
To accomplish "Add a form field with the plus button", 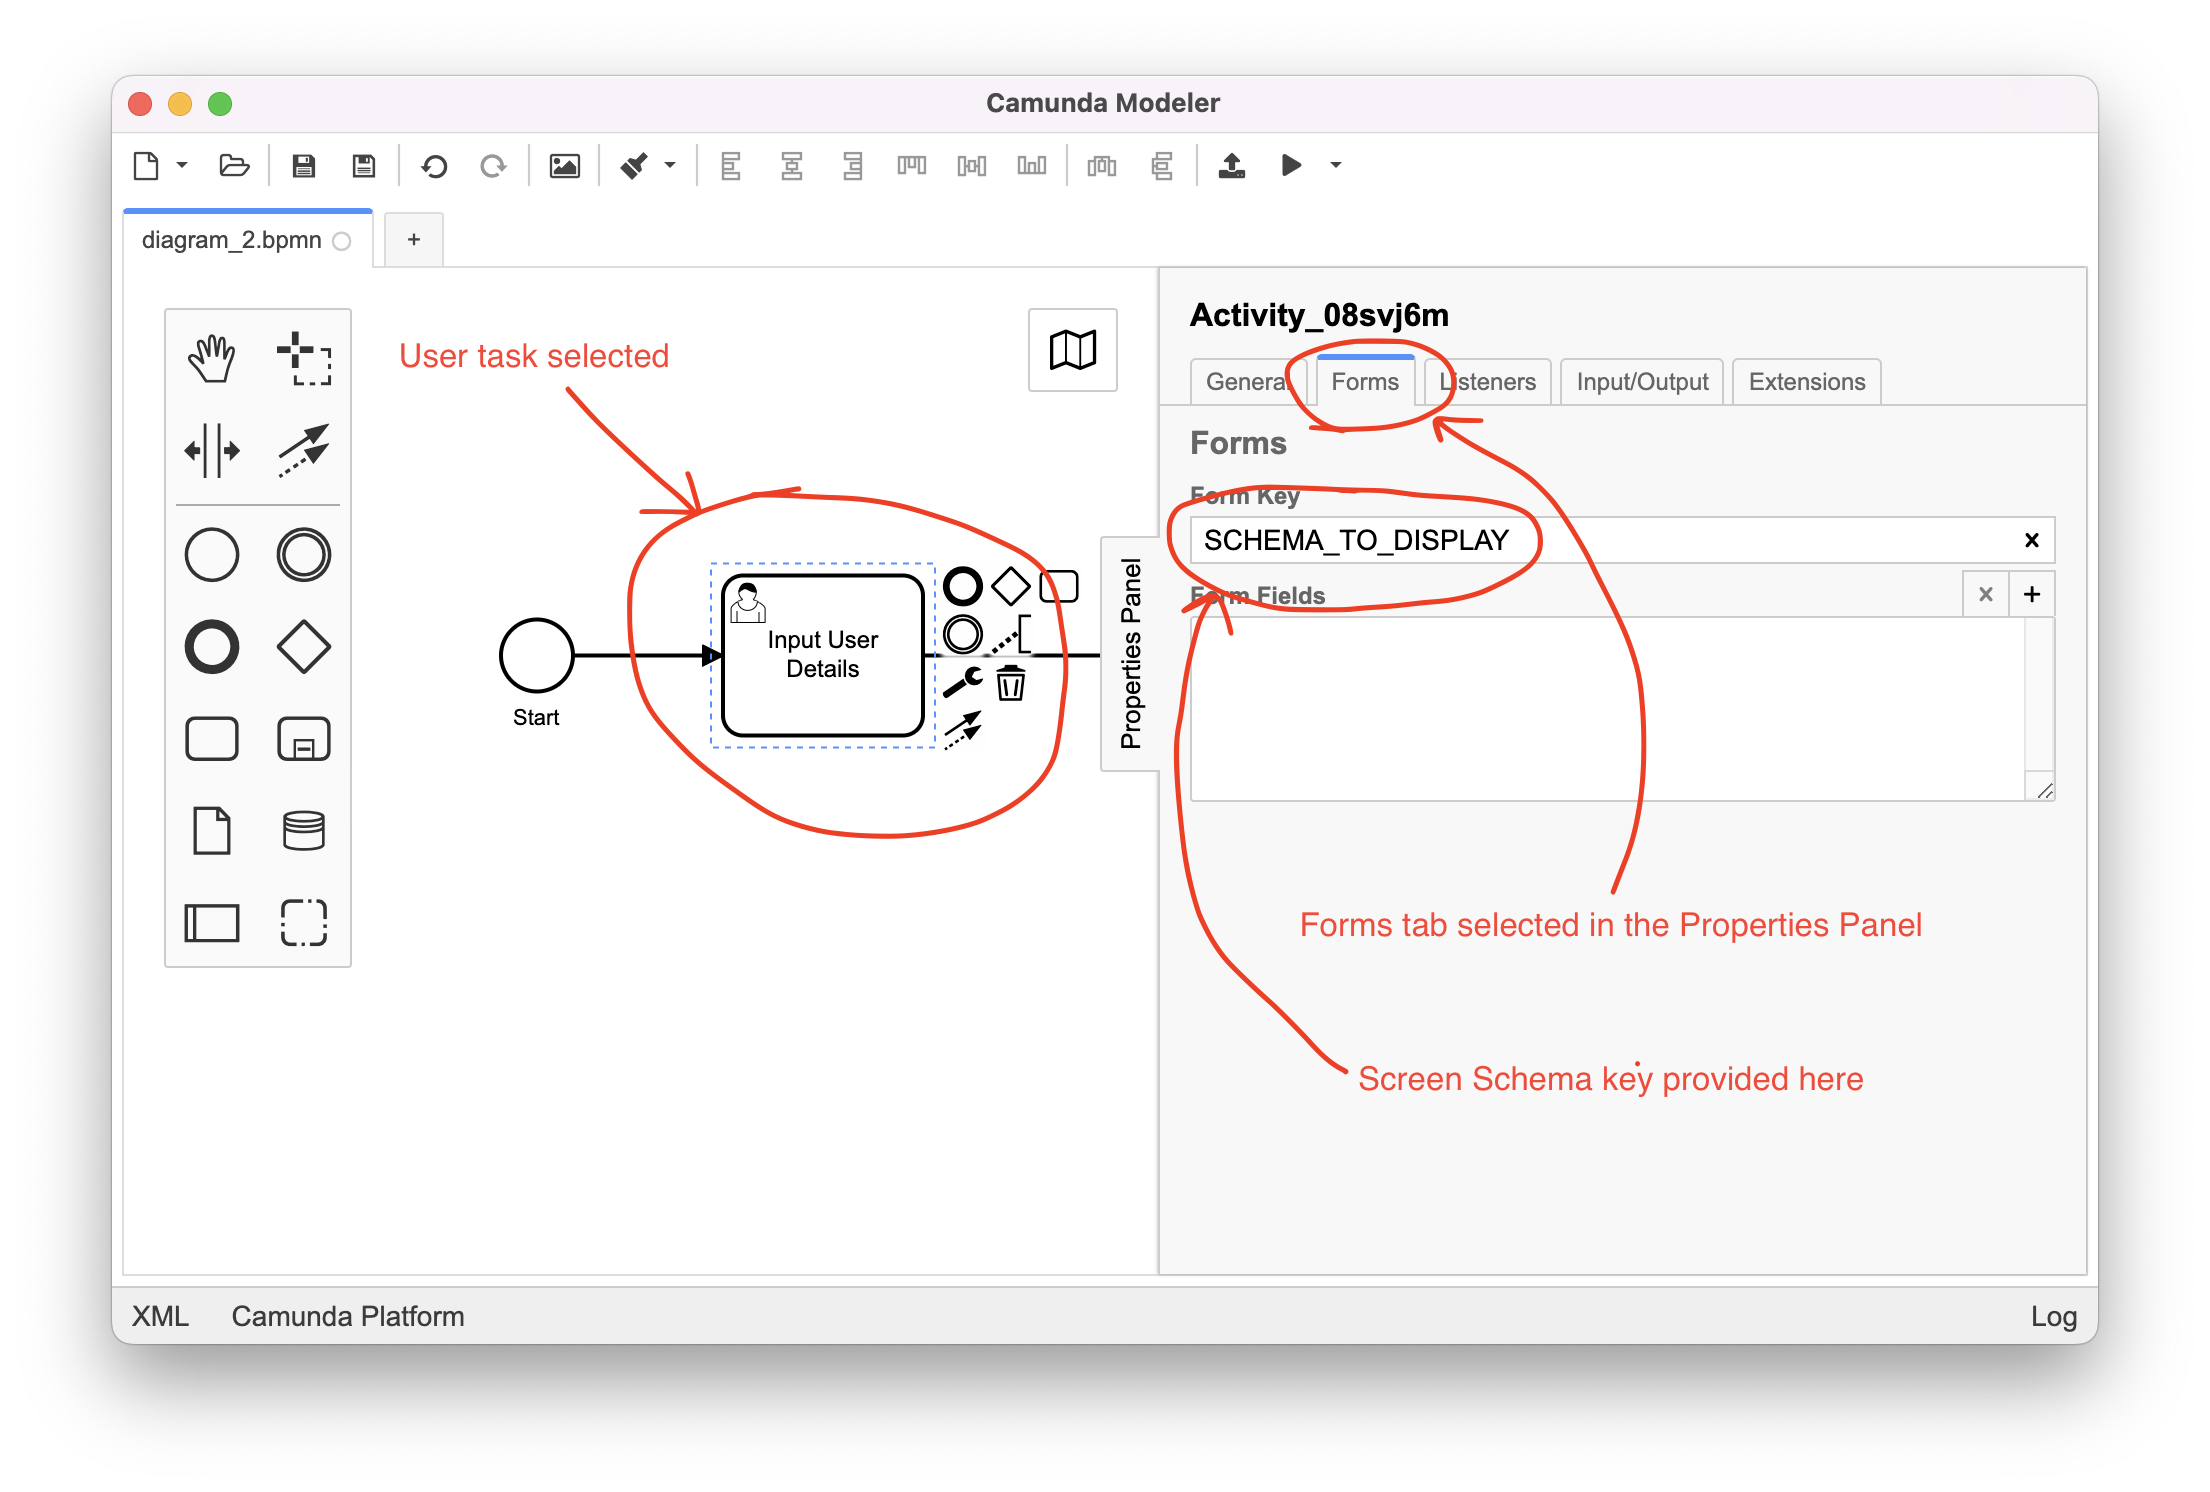I will [x=2032, y=594].
